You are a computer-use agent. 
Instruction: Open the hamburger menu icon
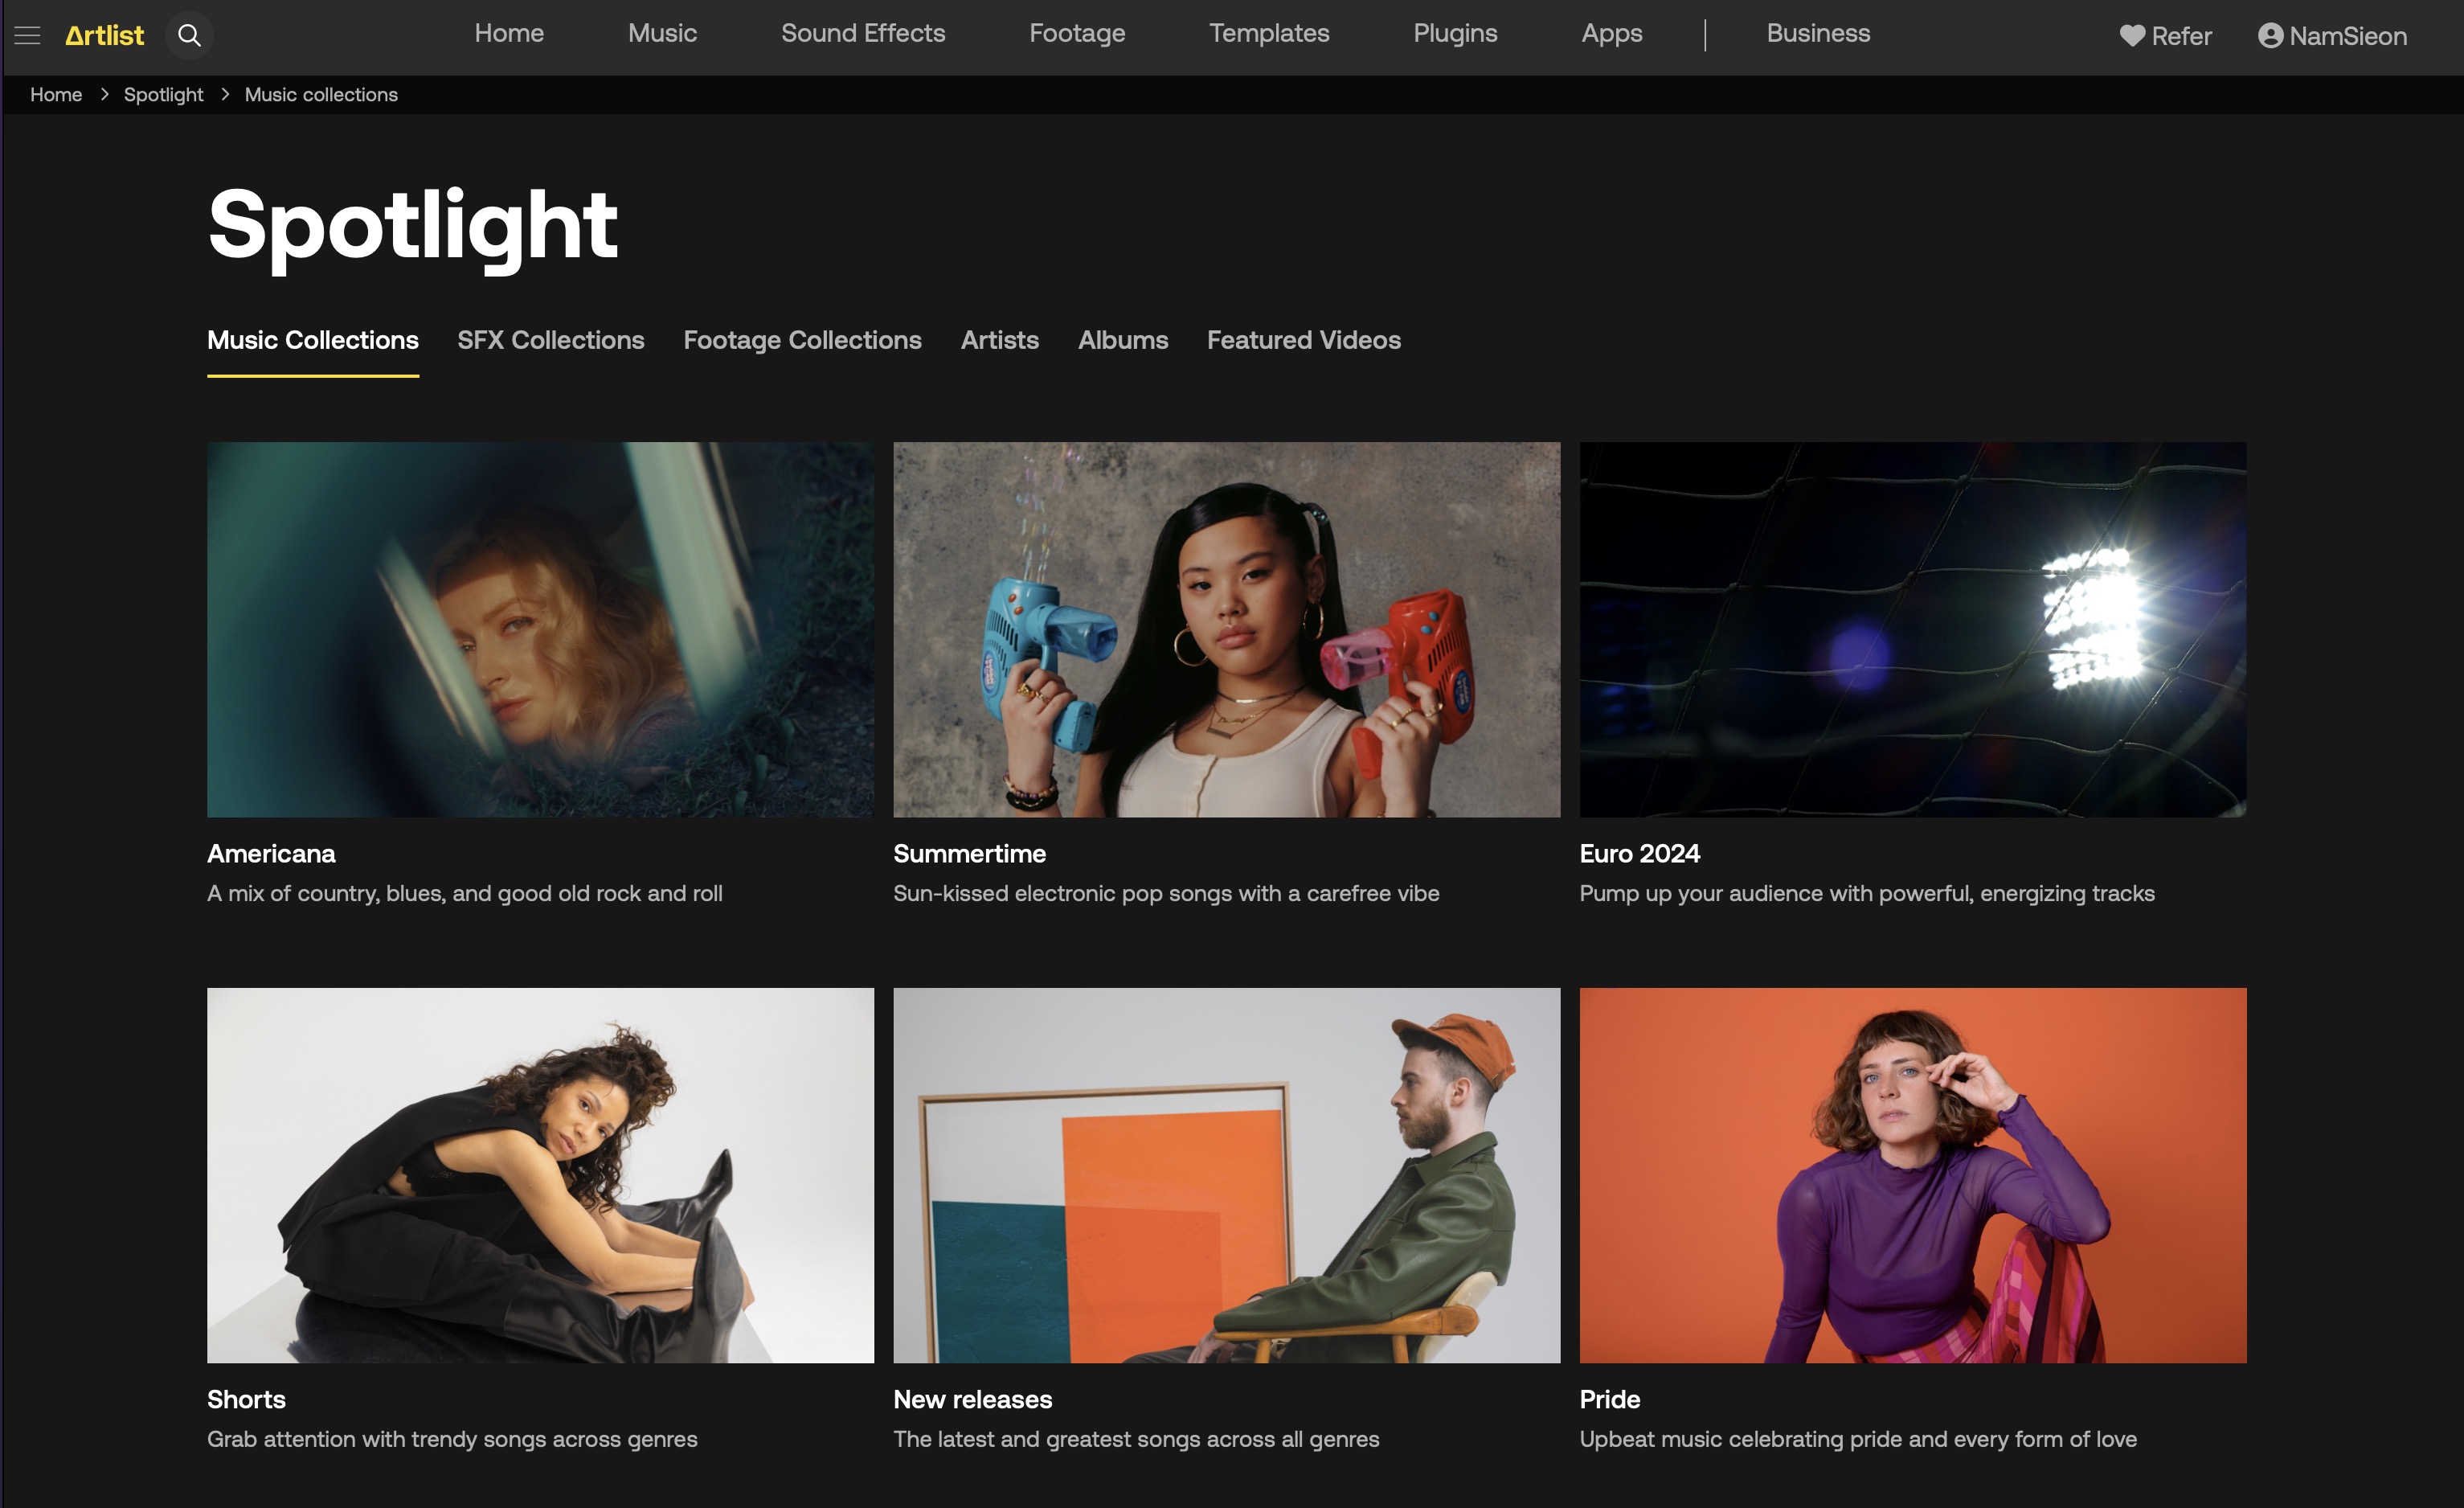coord(27,36)
